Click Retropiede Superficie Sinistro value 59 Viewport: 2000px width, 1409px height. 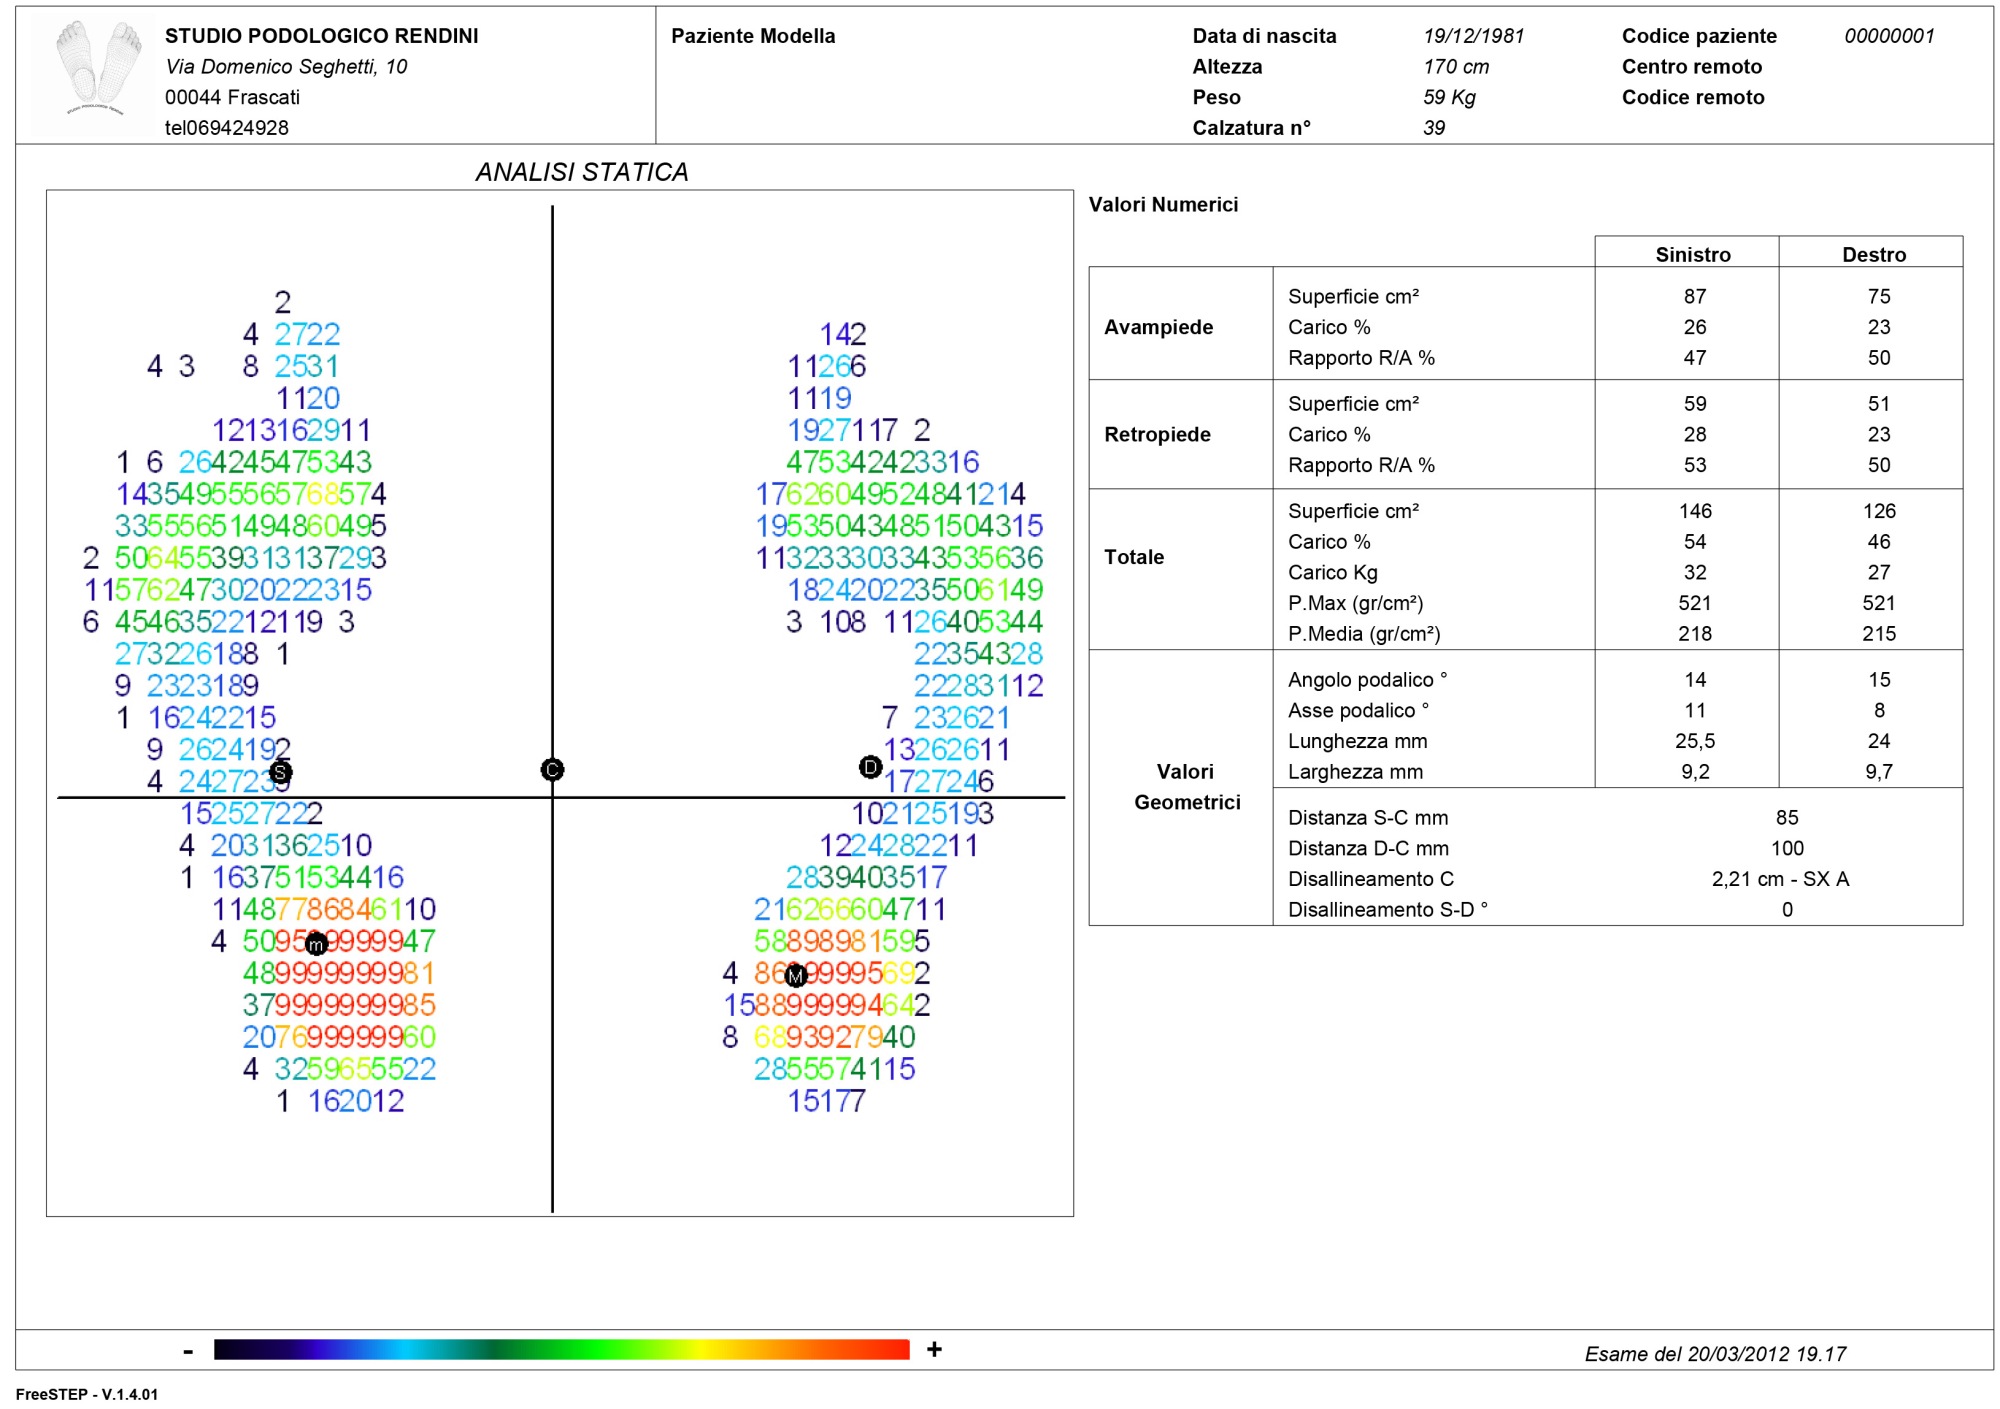pos(1694,403)
